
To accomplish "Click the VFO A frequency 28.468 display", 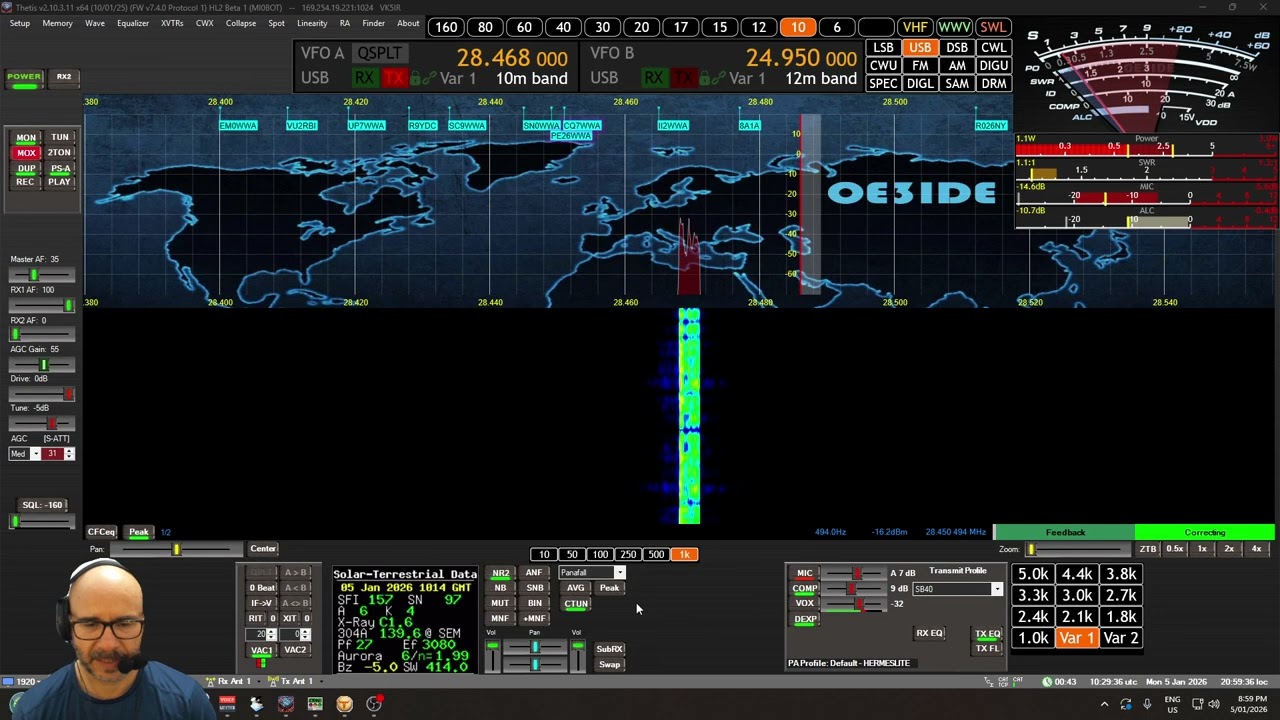I will [x=512, y=58].
